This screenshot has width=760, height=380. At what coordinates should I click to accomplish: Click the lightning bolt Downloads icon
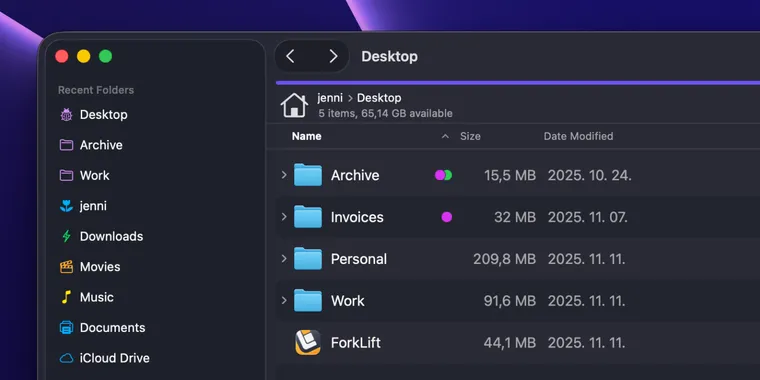tap(66, 237)
